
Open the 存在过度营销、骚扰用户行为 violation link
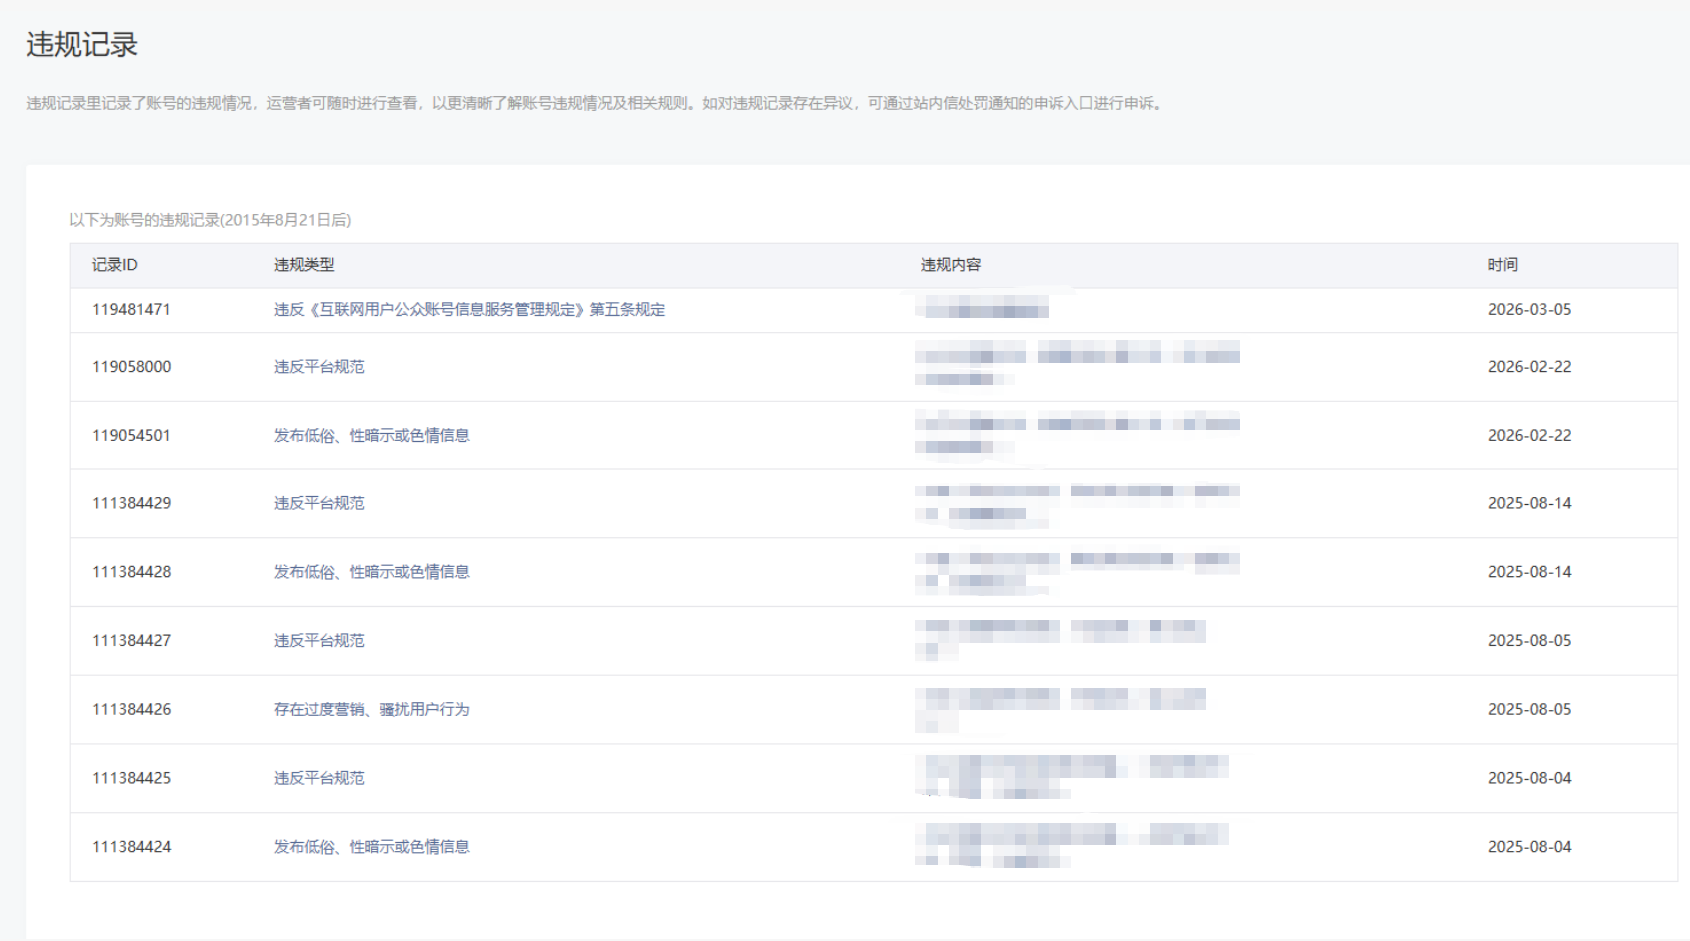pos(371,709)
